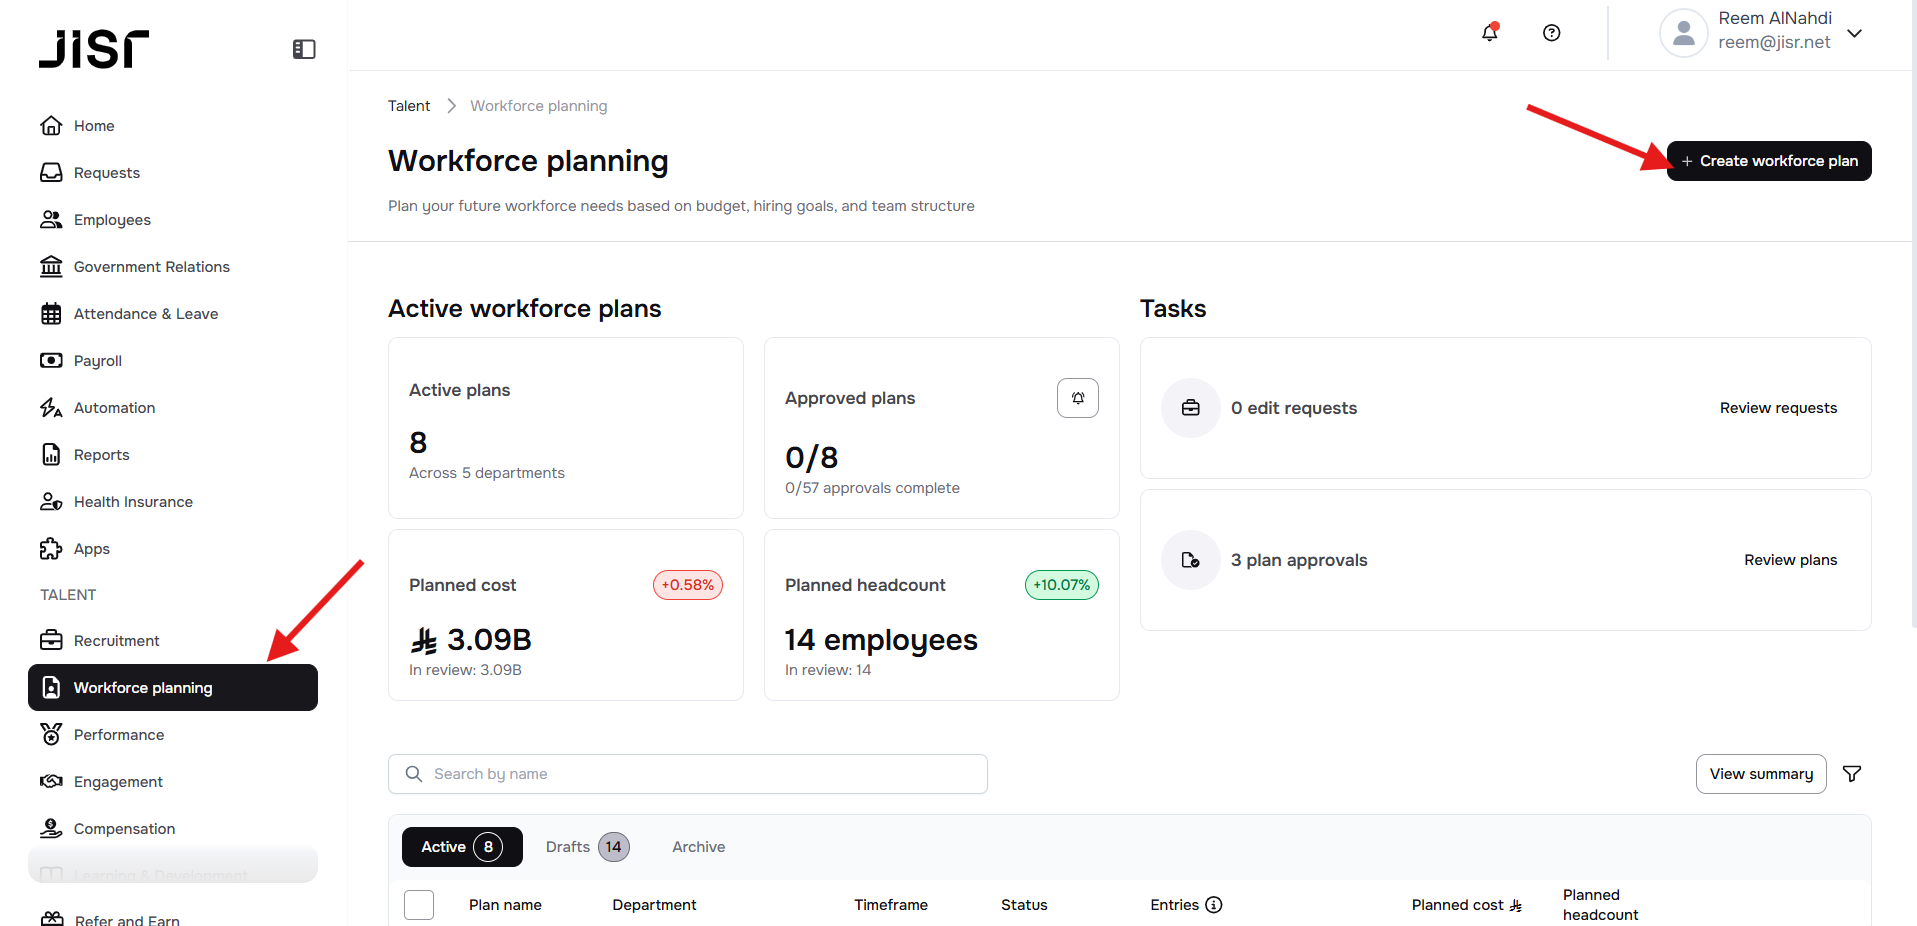Image resolution: width=1917 pixels, height=926 pixels.
Task: Open the notifications bell
Action: (x=1489, y=33)
